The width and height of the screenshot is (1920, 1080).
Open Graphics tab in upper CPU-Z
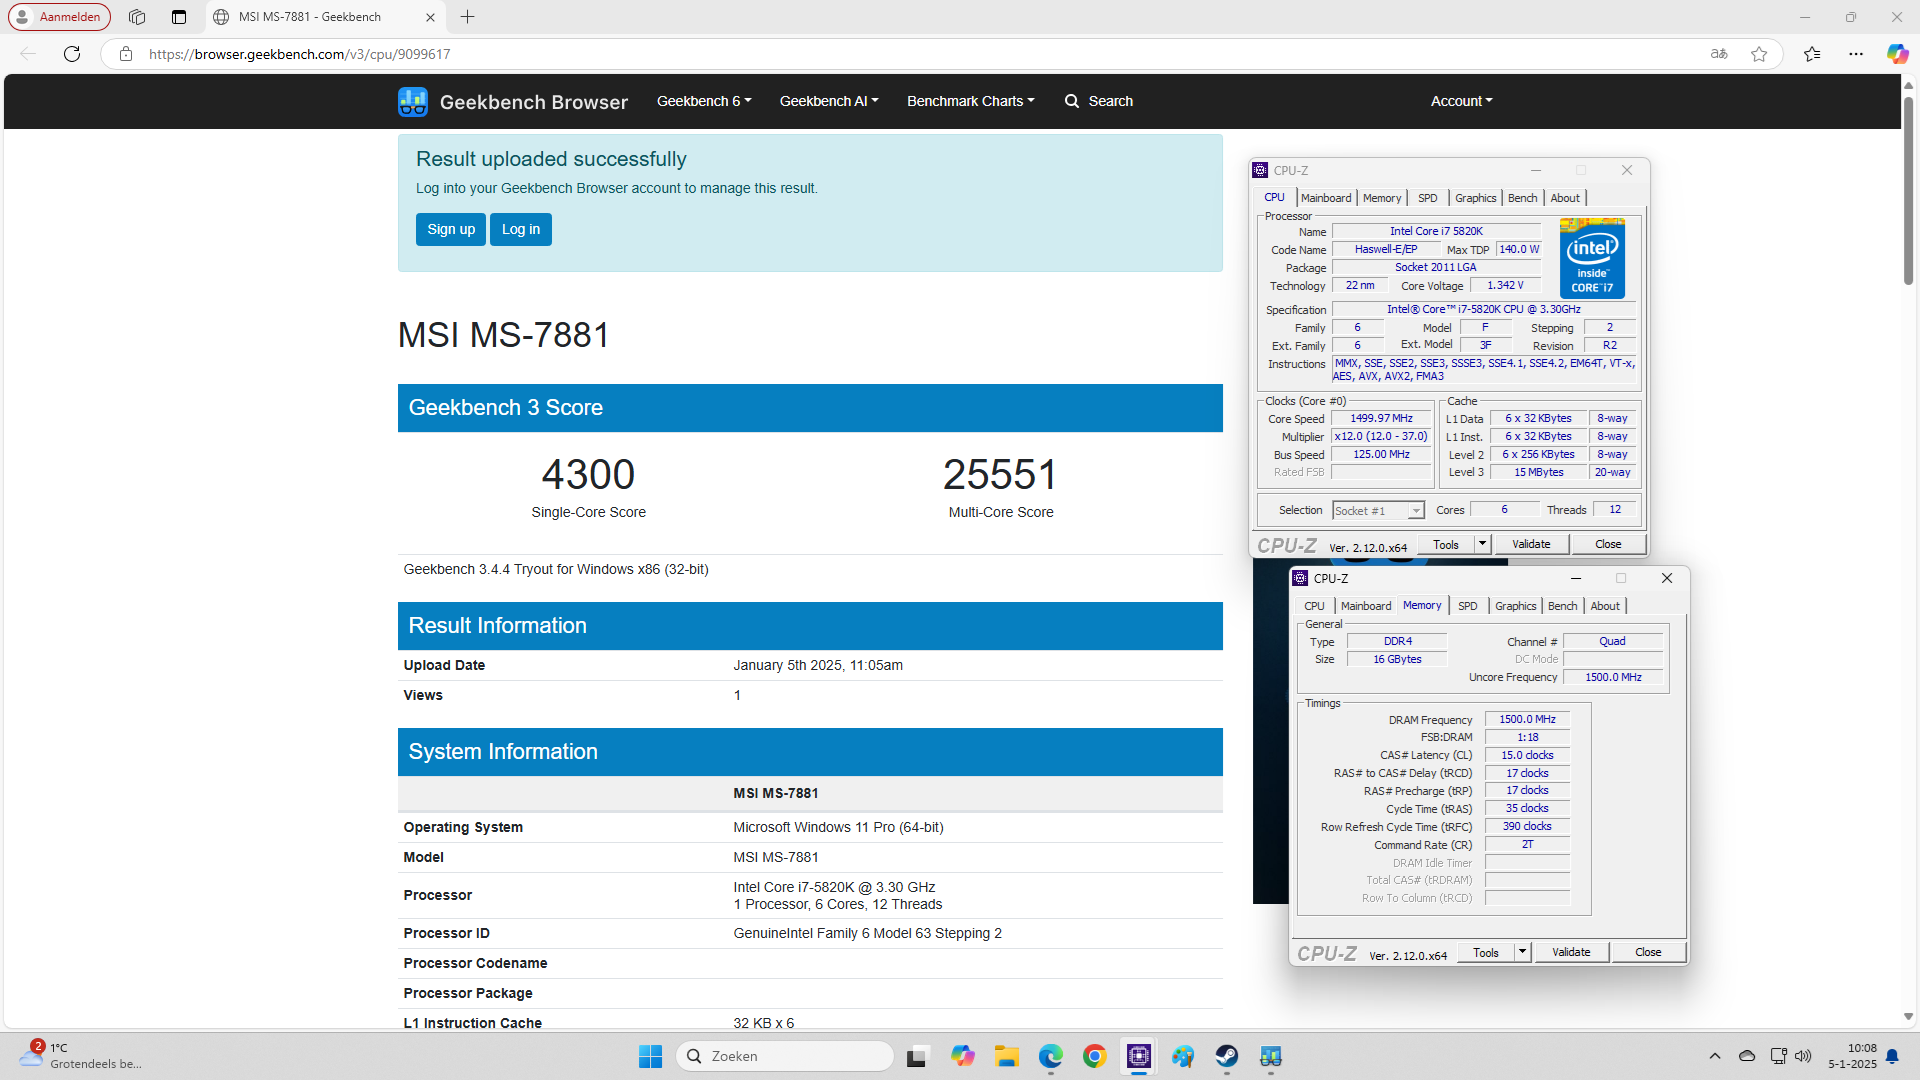(x=1475, y=198)
